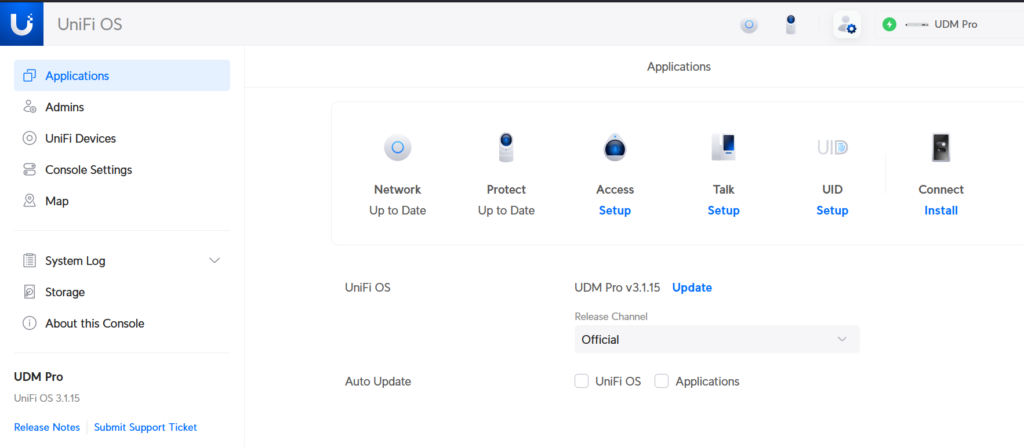The width and height of the screenshot is (1024, 447).
Task: Click the Connect application tile icon
Action: [941, 148]
